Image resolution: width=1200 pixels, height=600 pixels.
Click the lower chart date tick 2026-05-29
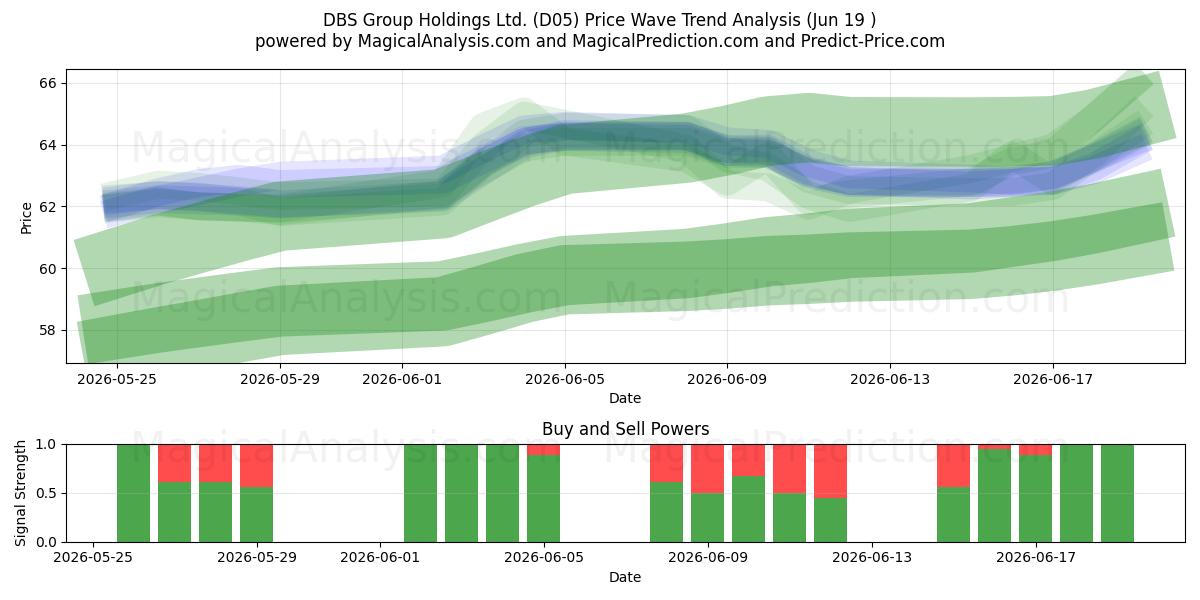click(257, 558)
